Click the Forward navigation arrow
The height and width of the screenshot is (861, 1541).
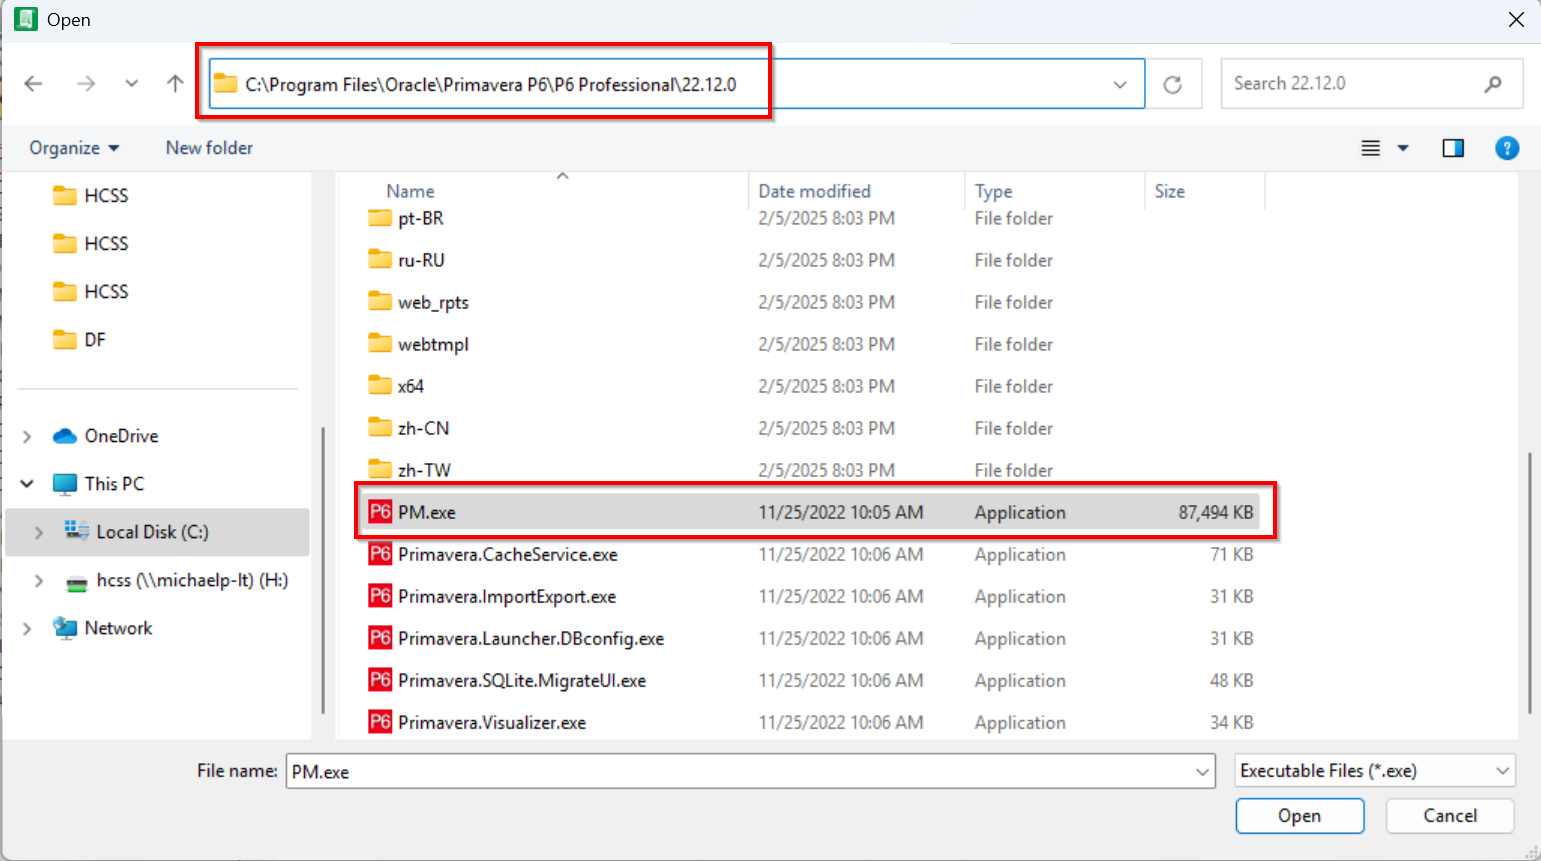[x=86, y=84]
